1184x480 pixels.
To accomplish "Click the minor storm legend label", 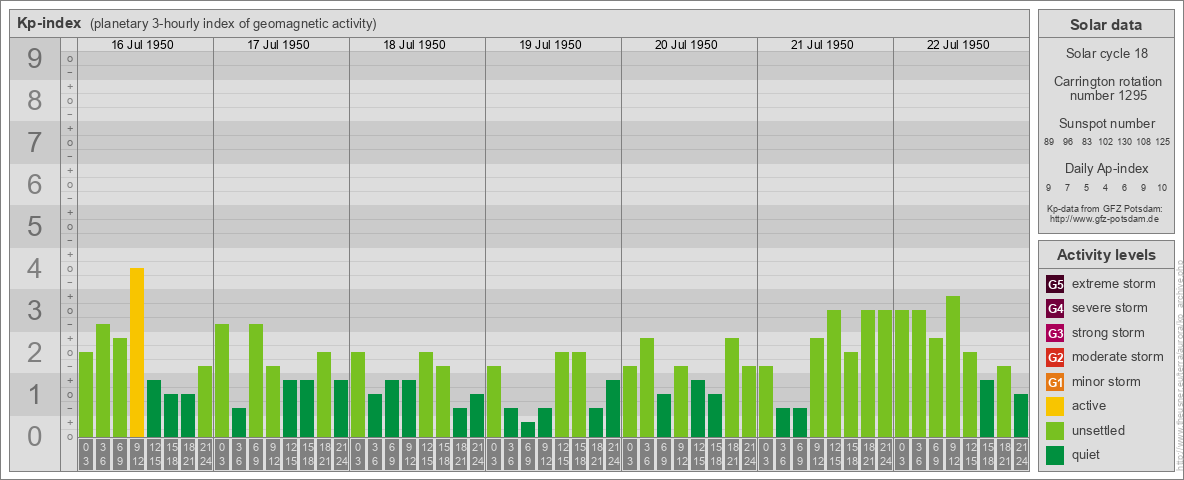I will 1106,381.
